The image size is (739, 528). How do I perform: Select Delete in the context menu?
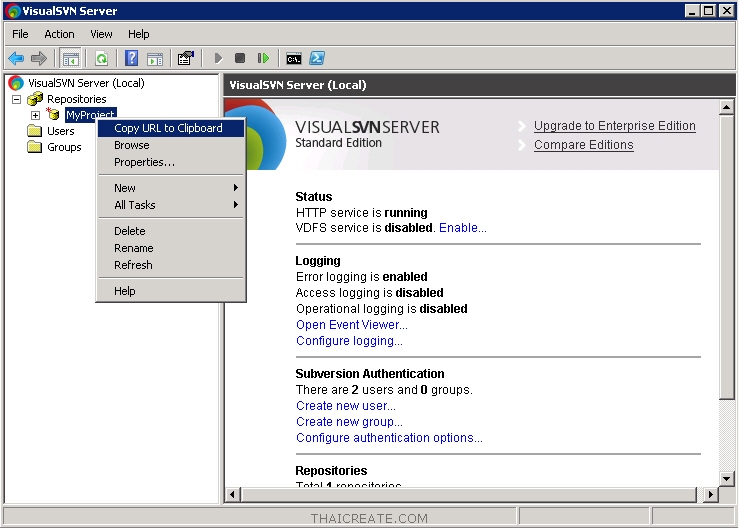171,231
